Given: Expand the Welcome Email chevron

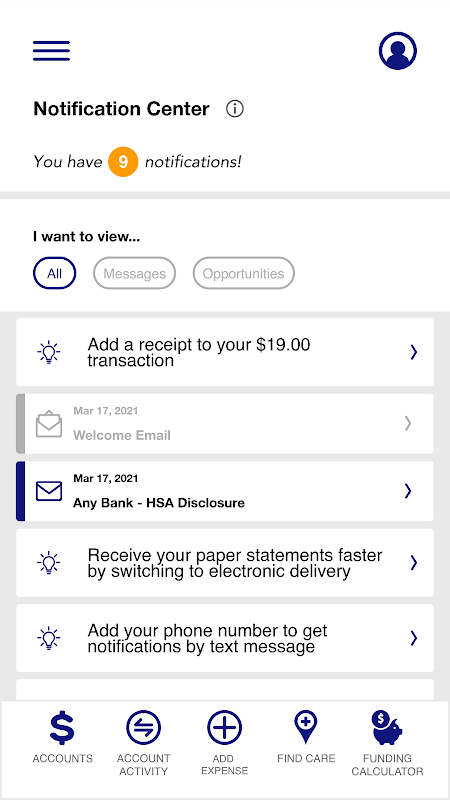Looking at the screenshot, I should (x=408, y=423).
